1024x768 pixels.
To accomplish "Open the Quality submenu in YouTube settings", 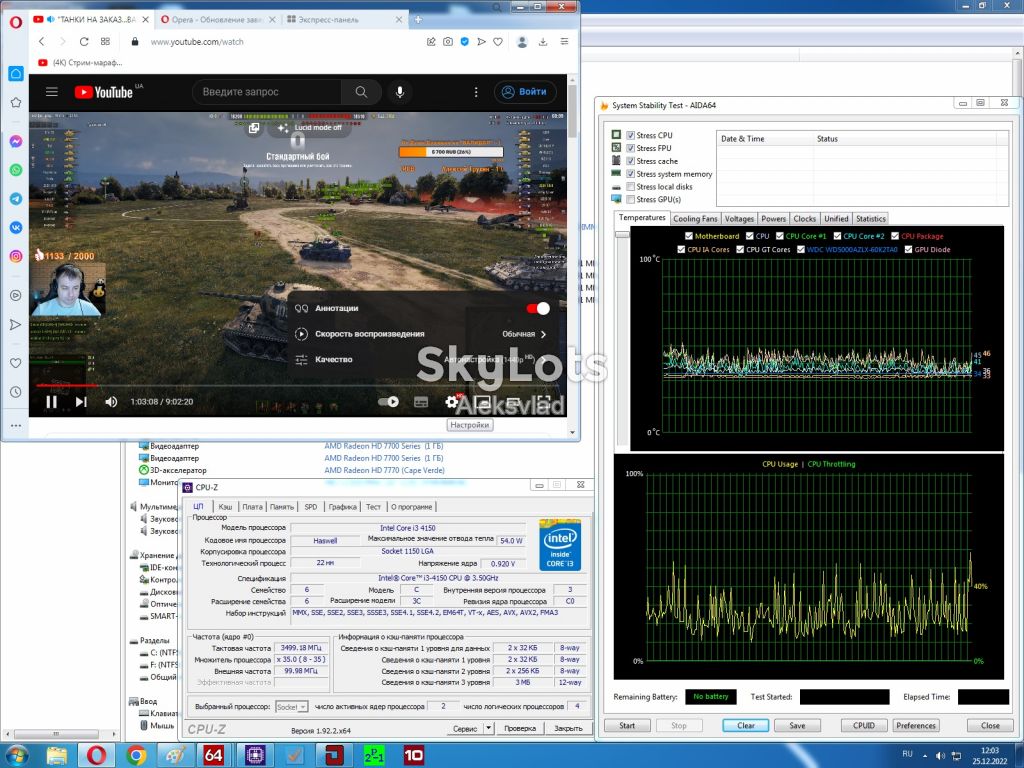I will [421, 359].
